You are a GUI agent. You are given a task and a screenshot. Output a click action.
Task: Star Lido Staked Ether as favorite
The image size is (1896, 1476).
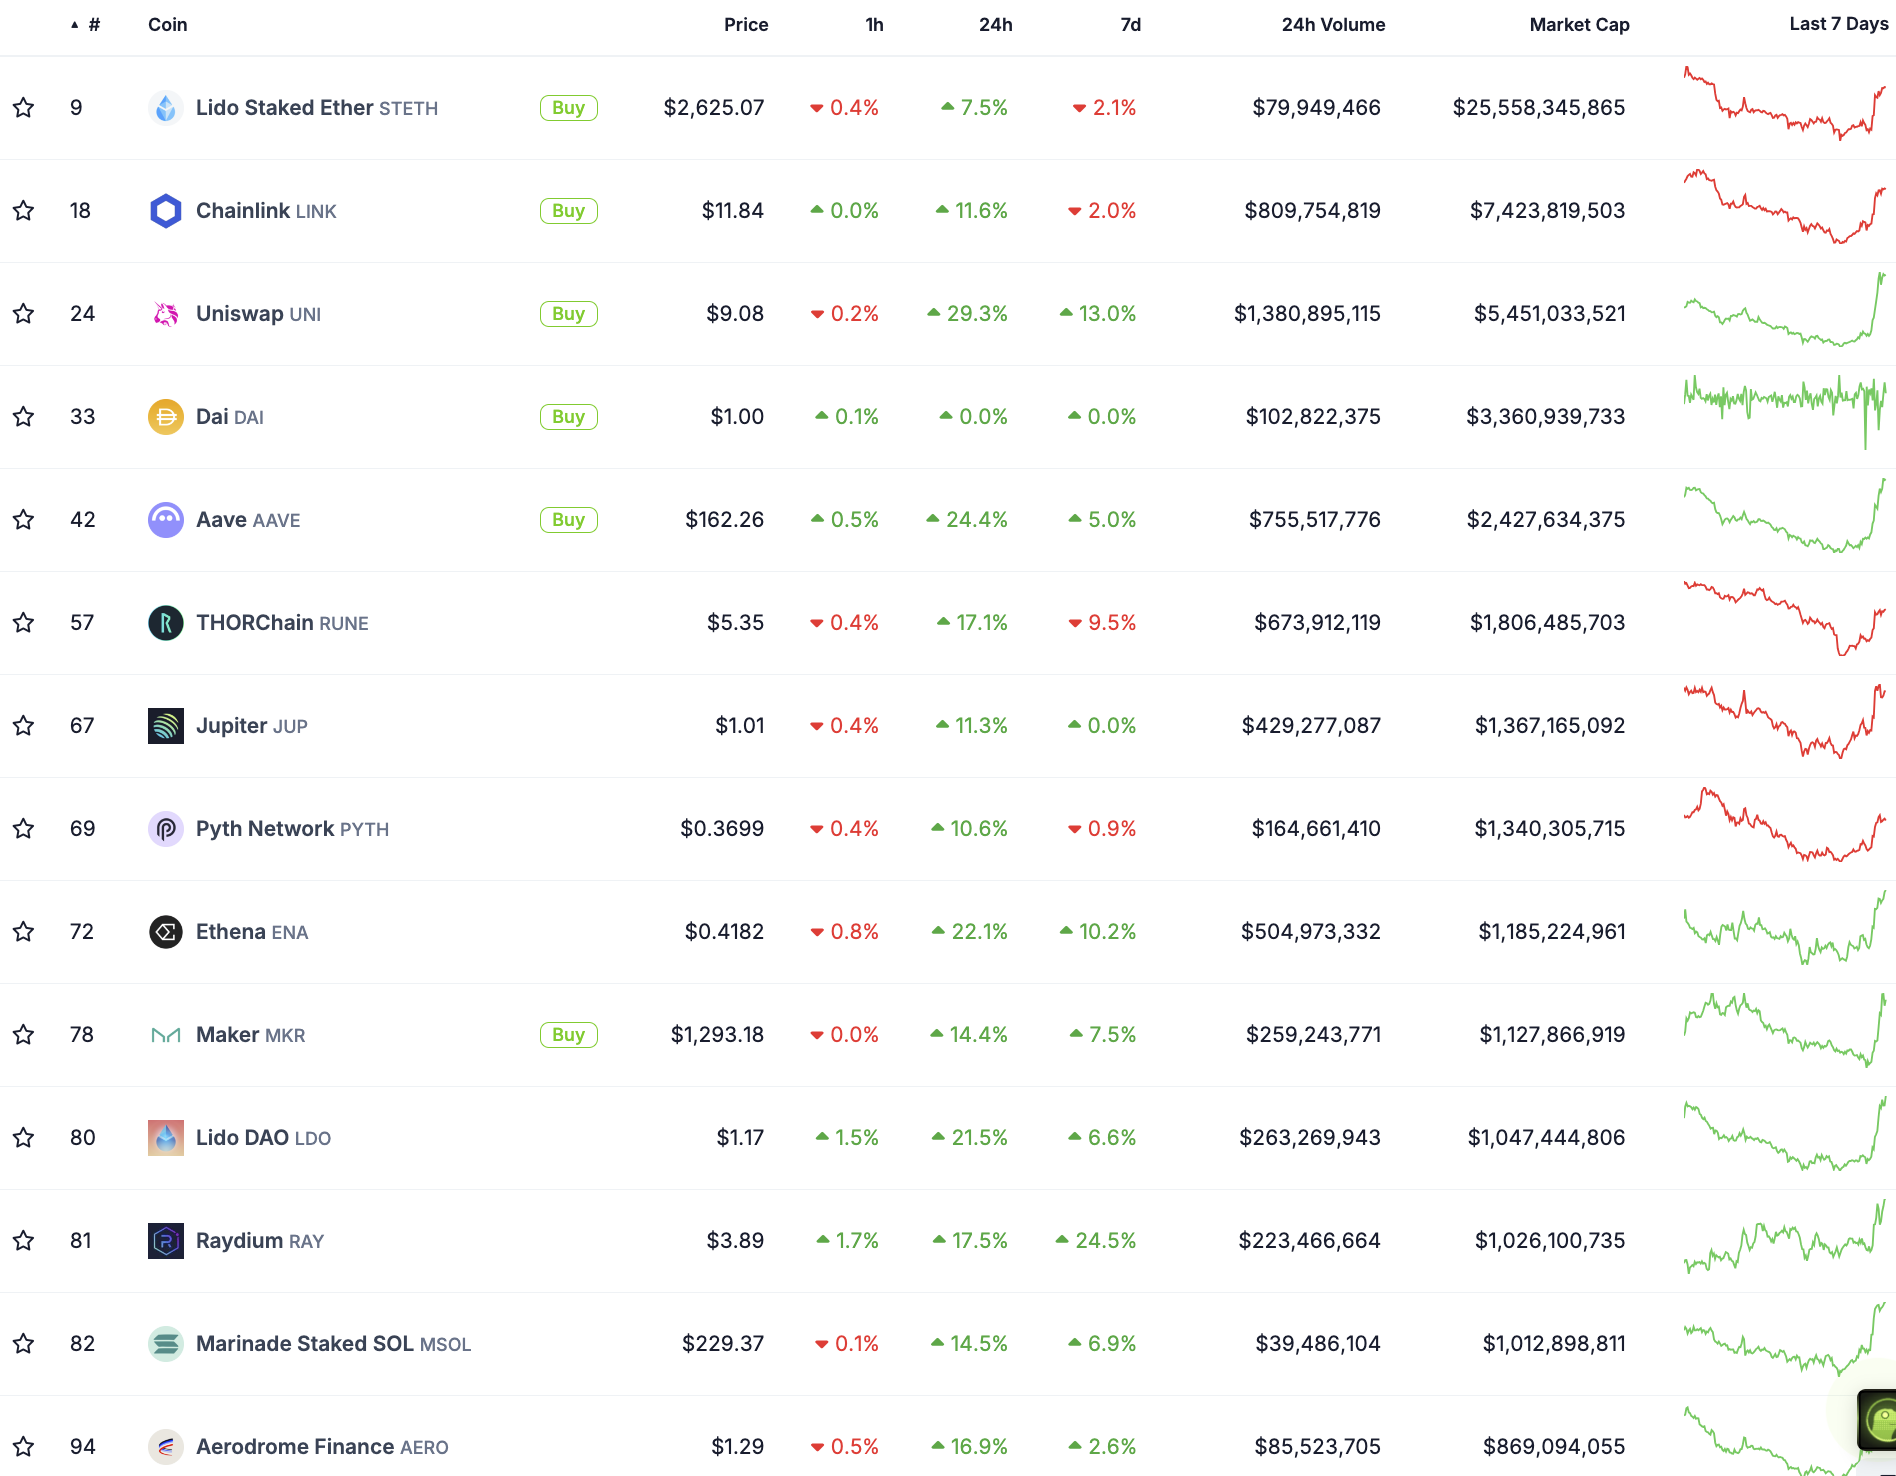click(24, 108)
